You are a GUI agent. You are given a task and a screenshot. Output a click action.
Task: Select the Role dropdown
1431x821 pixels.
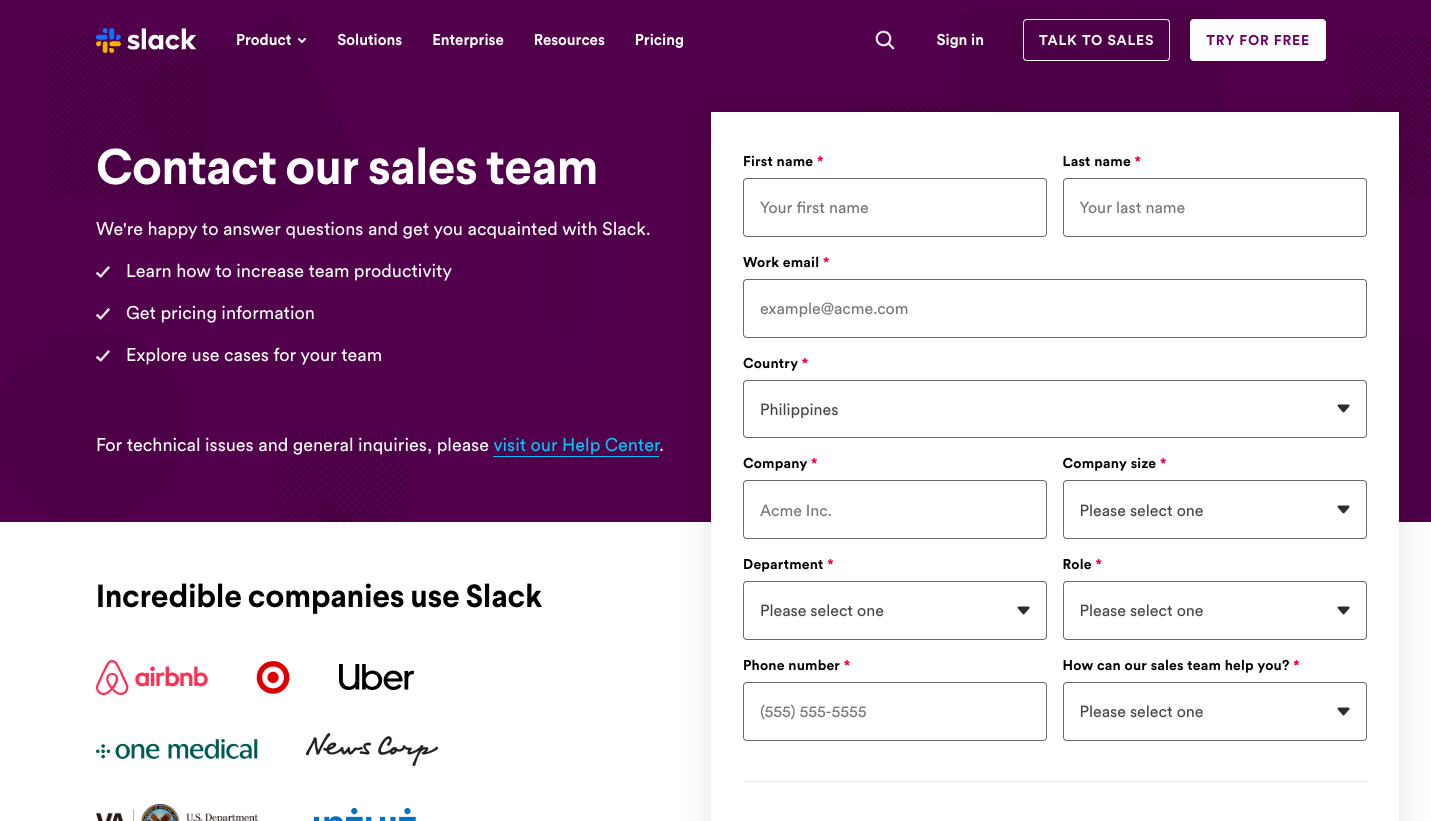tap(1214, 611)
